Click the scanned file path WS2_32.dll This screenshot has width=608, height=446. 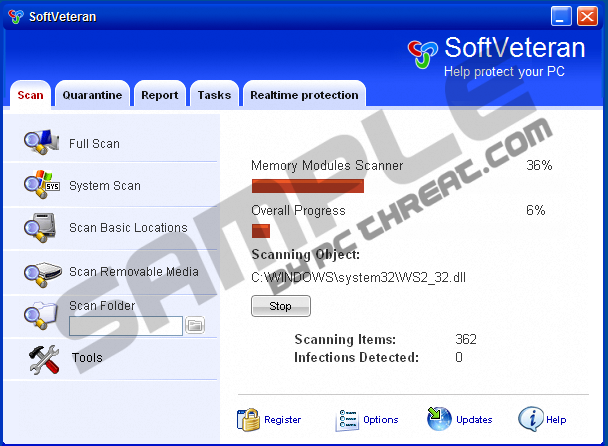point(358,277)
